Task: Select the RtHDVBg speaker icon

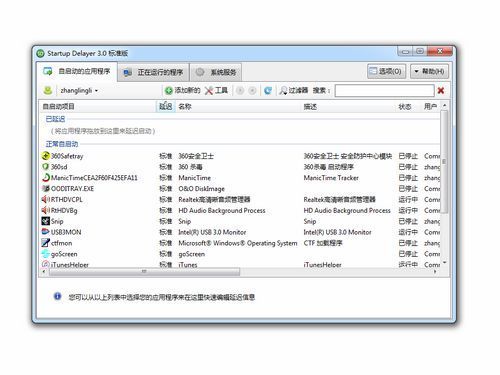Action: coord(45,210)
